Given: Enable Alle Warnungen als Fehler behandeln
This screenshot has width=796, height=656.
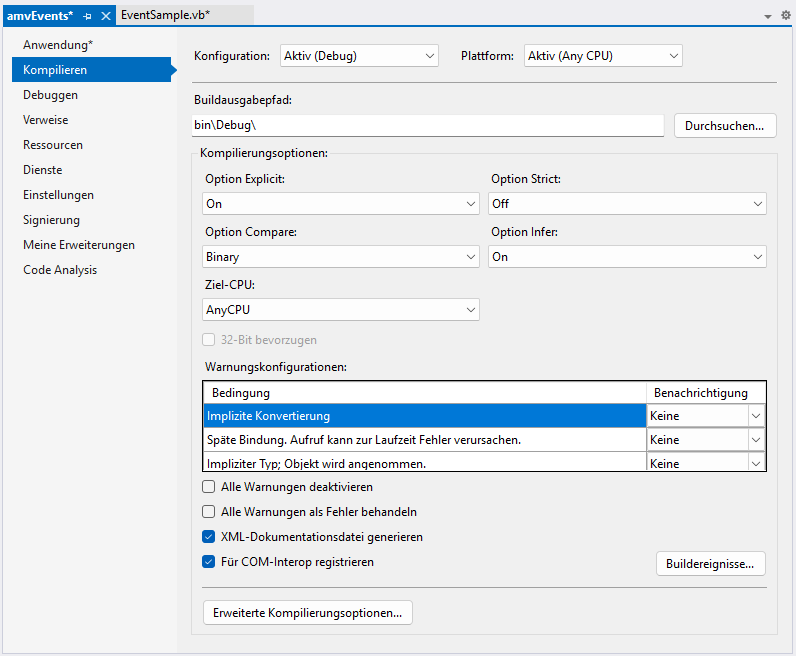Looking at the screenshot, I should tap(209, 512).
